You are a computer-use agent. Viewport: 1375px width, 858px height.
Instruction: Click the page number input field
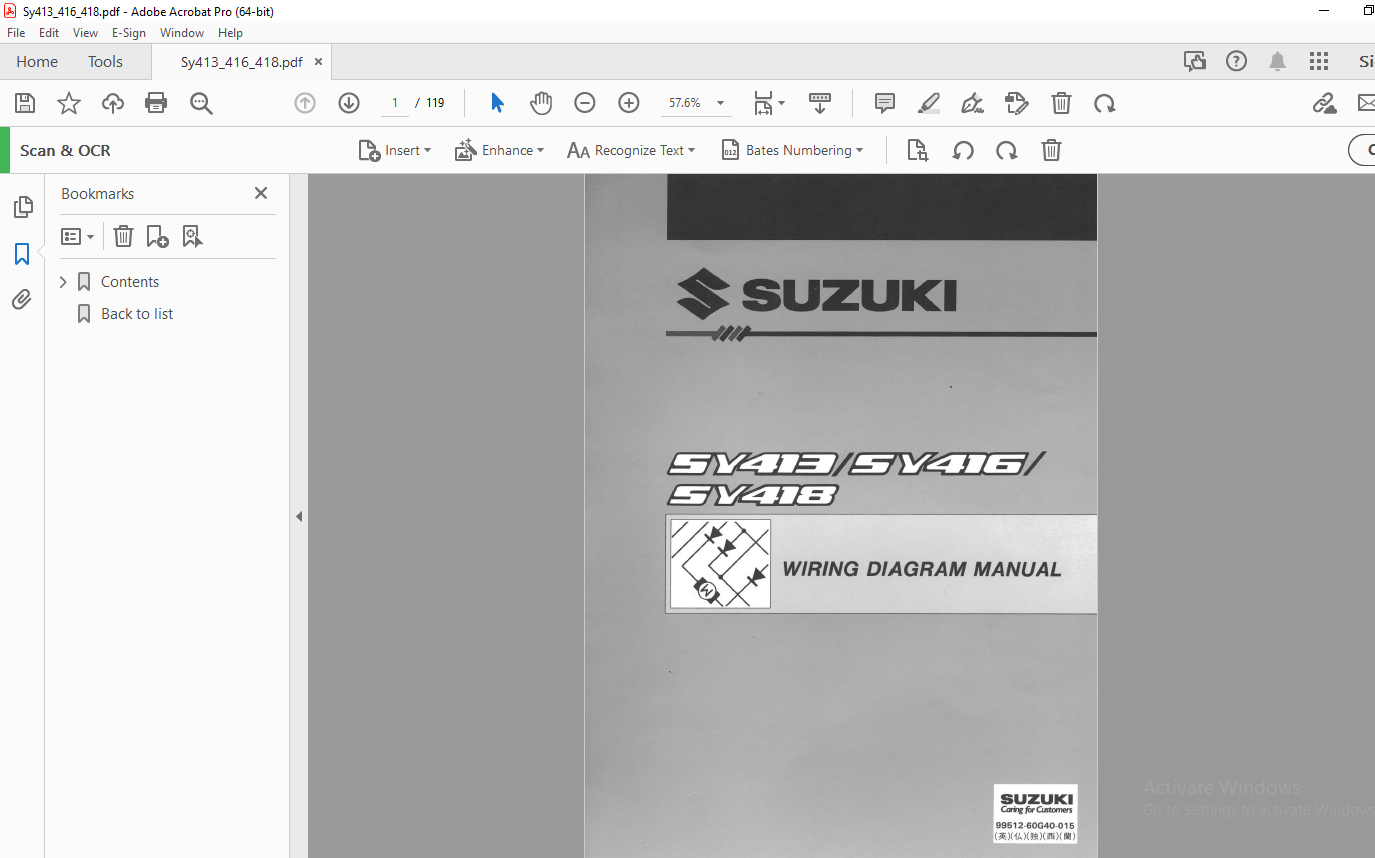tap(395, 103)
